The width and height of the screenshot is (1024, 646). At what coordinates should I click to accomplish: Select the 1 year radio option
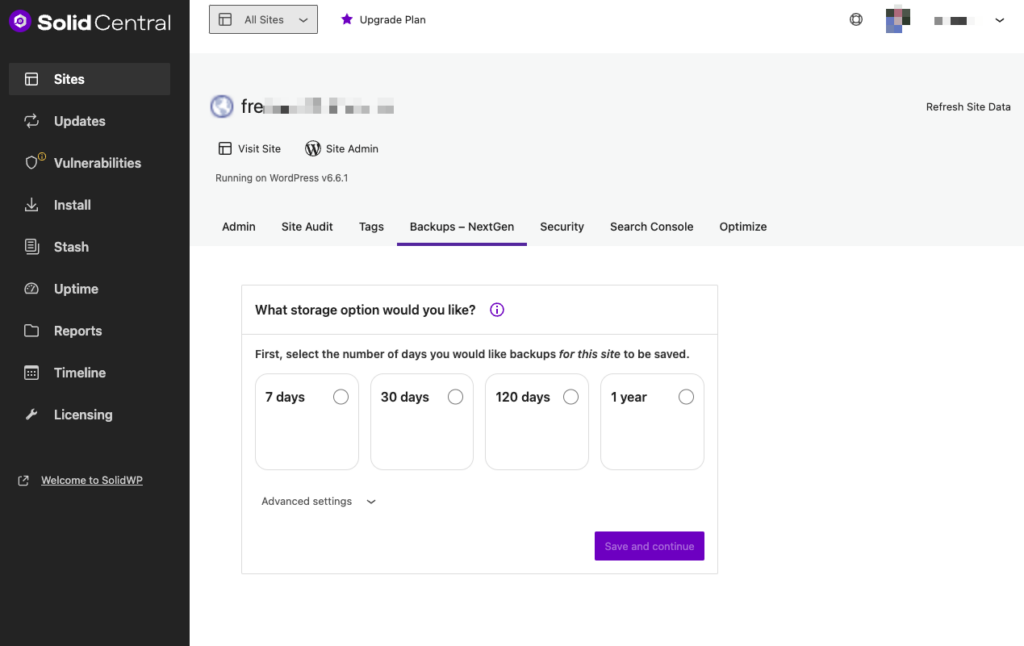(x=686, y=397)
